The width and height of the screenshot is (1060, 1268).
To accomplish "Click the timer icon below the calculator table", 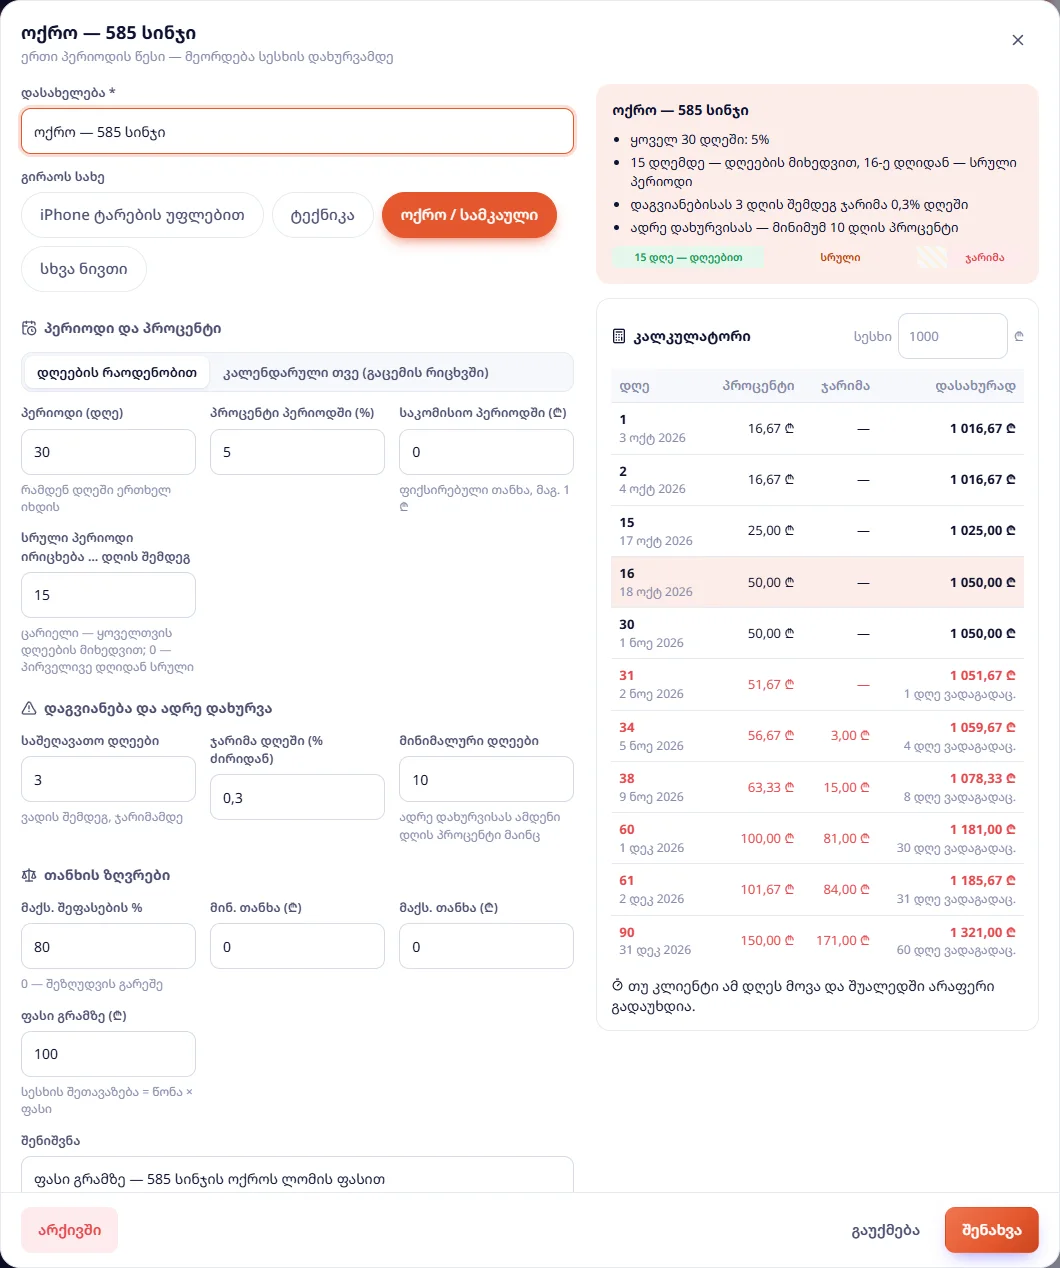I will [617, 986].
